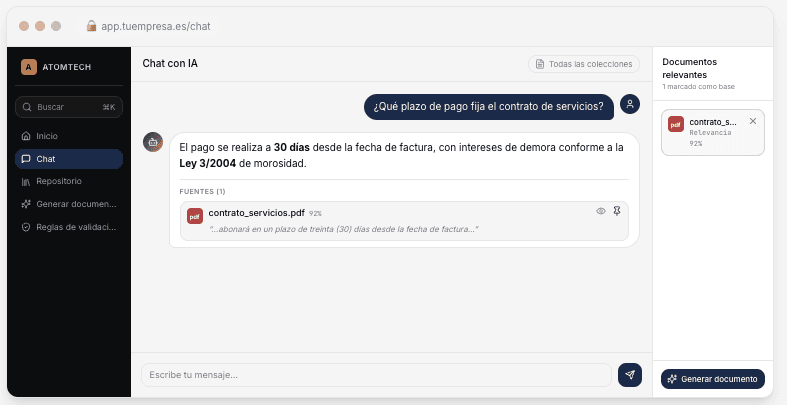787x405 pixels.
Task: Click the Relevancia 92% label in the card
Action: [710, 138]
